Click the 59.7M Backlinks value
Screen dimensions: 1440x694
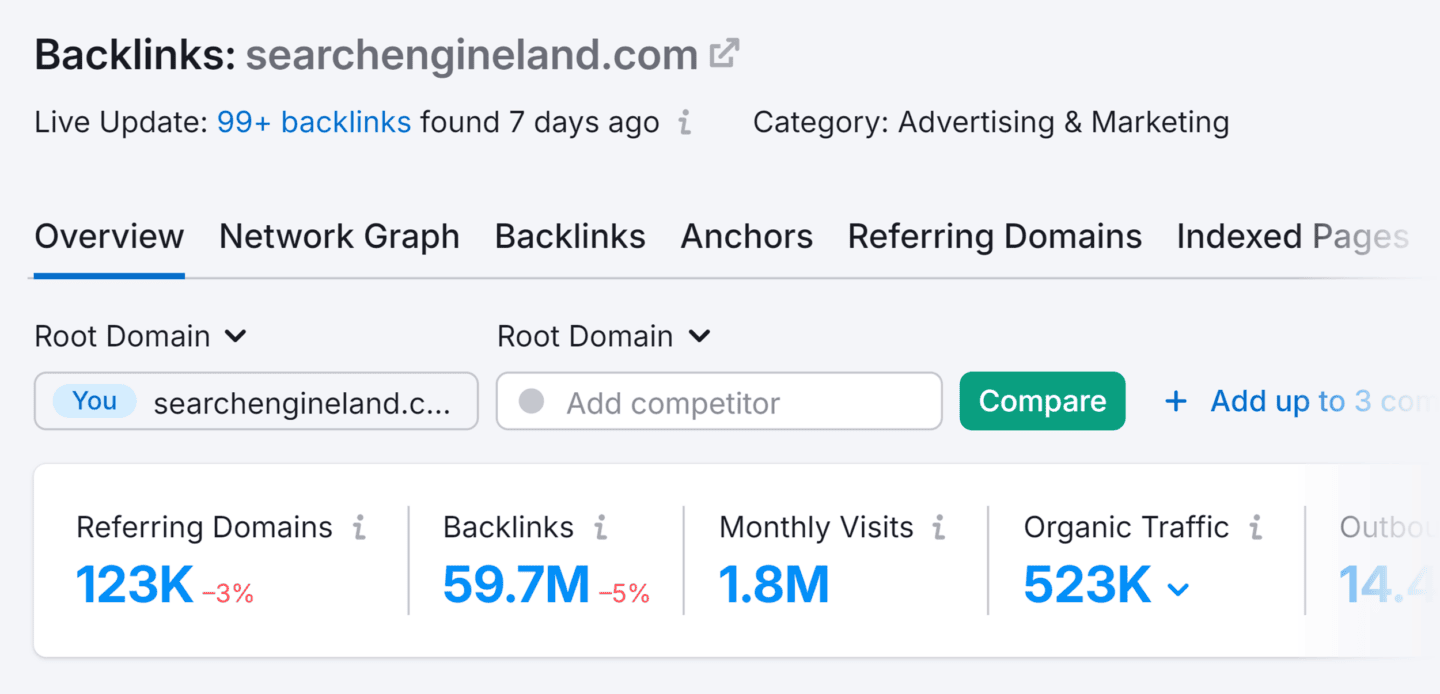coord(516,585)
